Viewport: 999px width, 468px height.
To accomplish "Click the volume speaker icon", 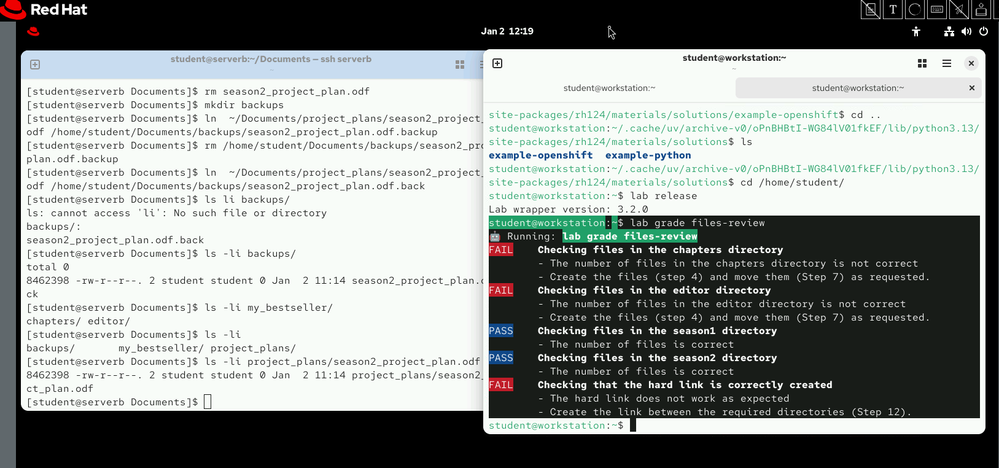I will 966,31.
